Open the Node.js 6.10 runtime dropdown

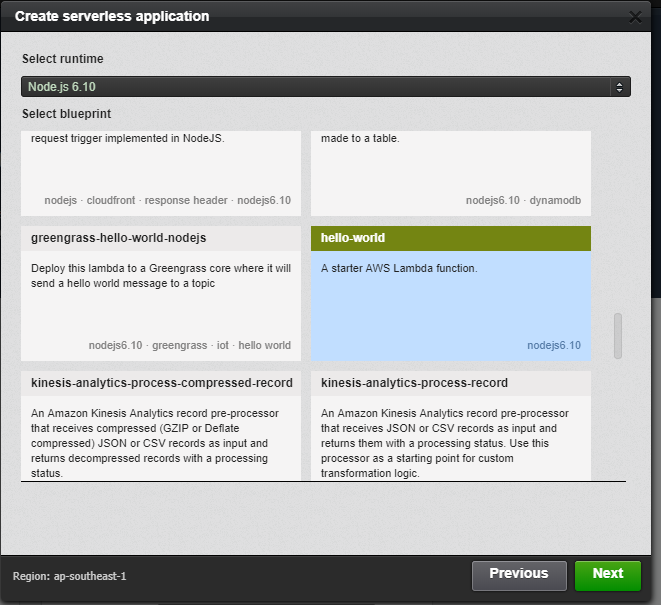pyautogui.click(x=325, y=86)
